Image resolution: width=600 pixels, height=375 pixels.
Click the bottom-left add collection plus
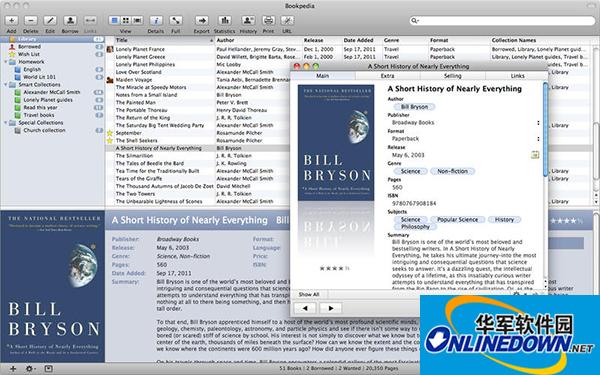click(13, 369)
